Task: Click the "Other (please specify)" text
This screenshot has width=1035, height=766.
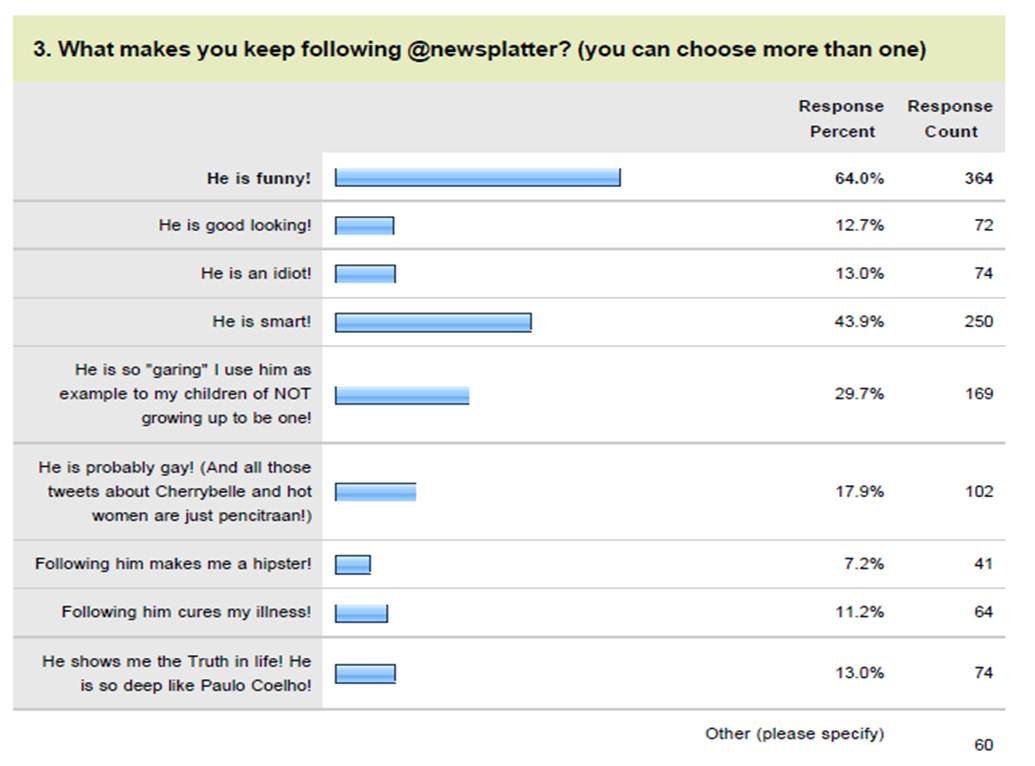Action: 794,734
